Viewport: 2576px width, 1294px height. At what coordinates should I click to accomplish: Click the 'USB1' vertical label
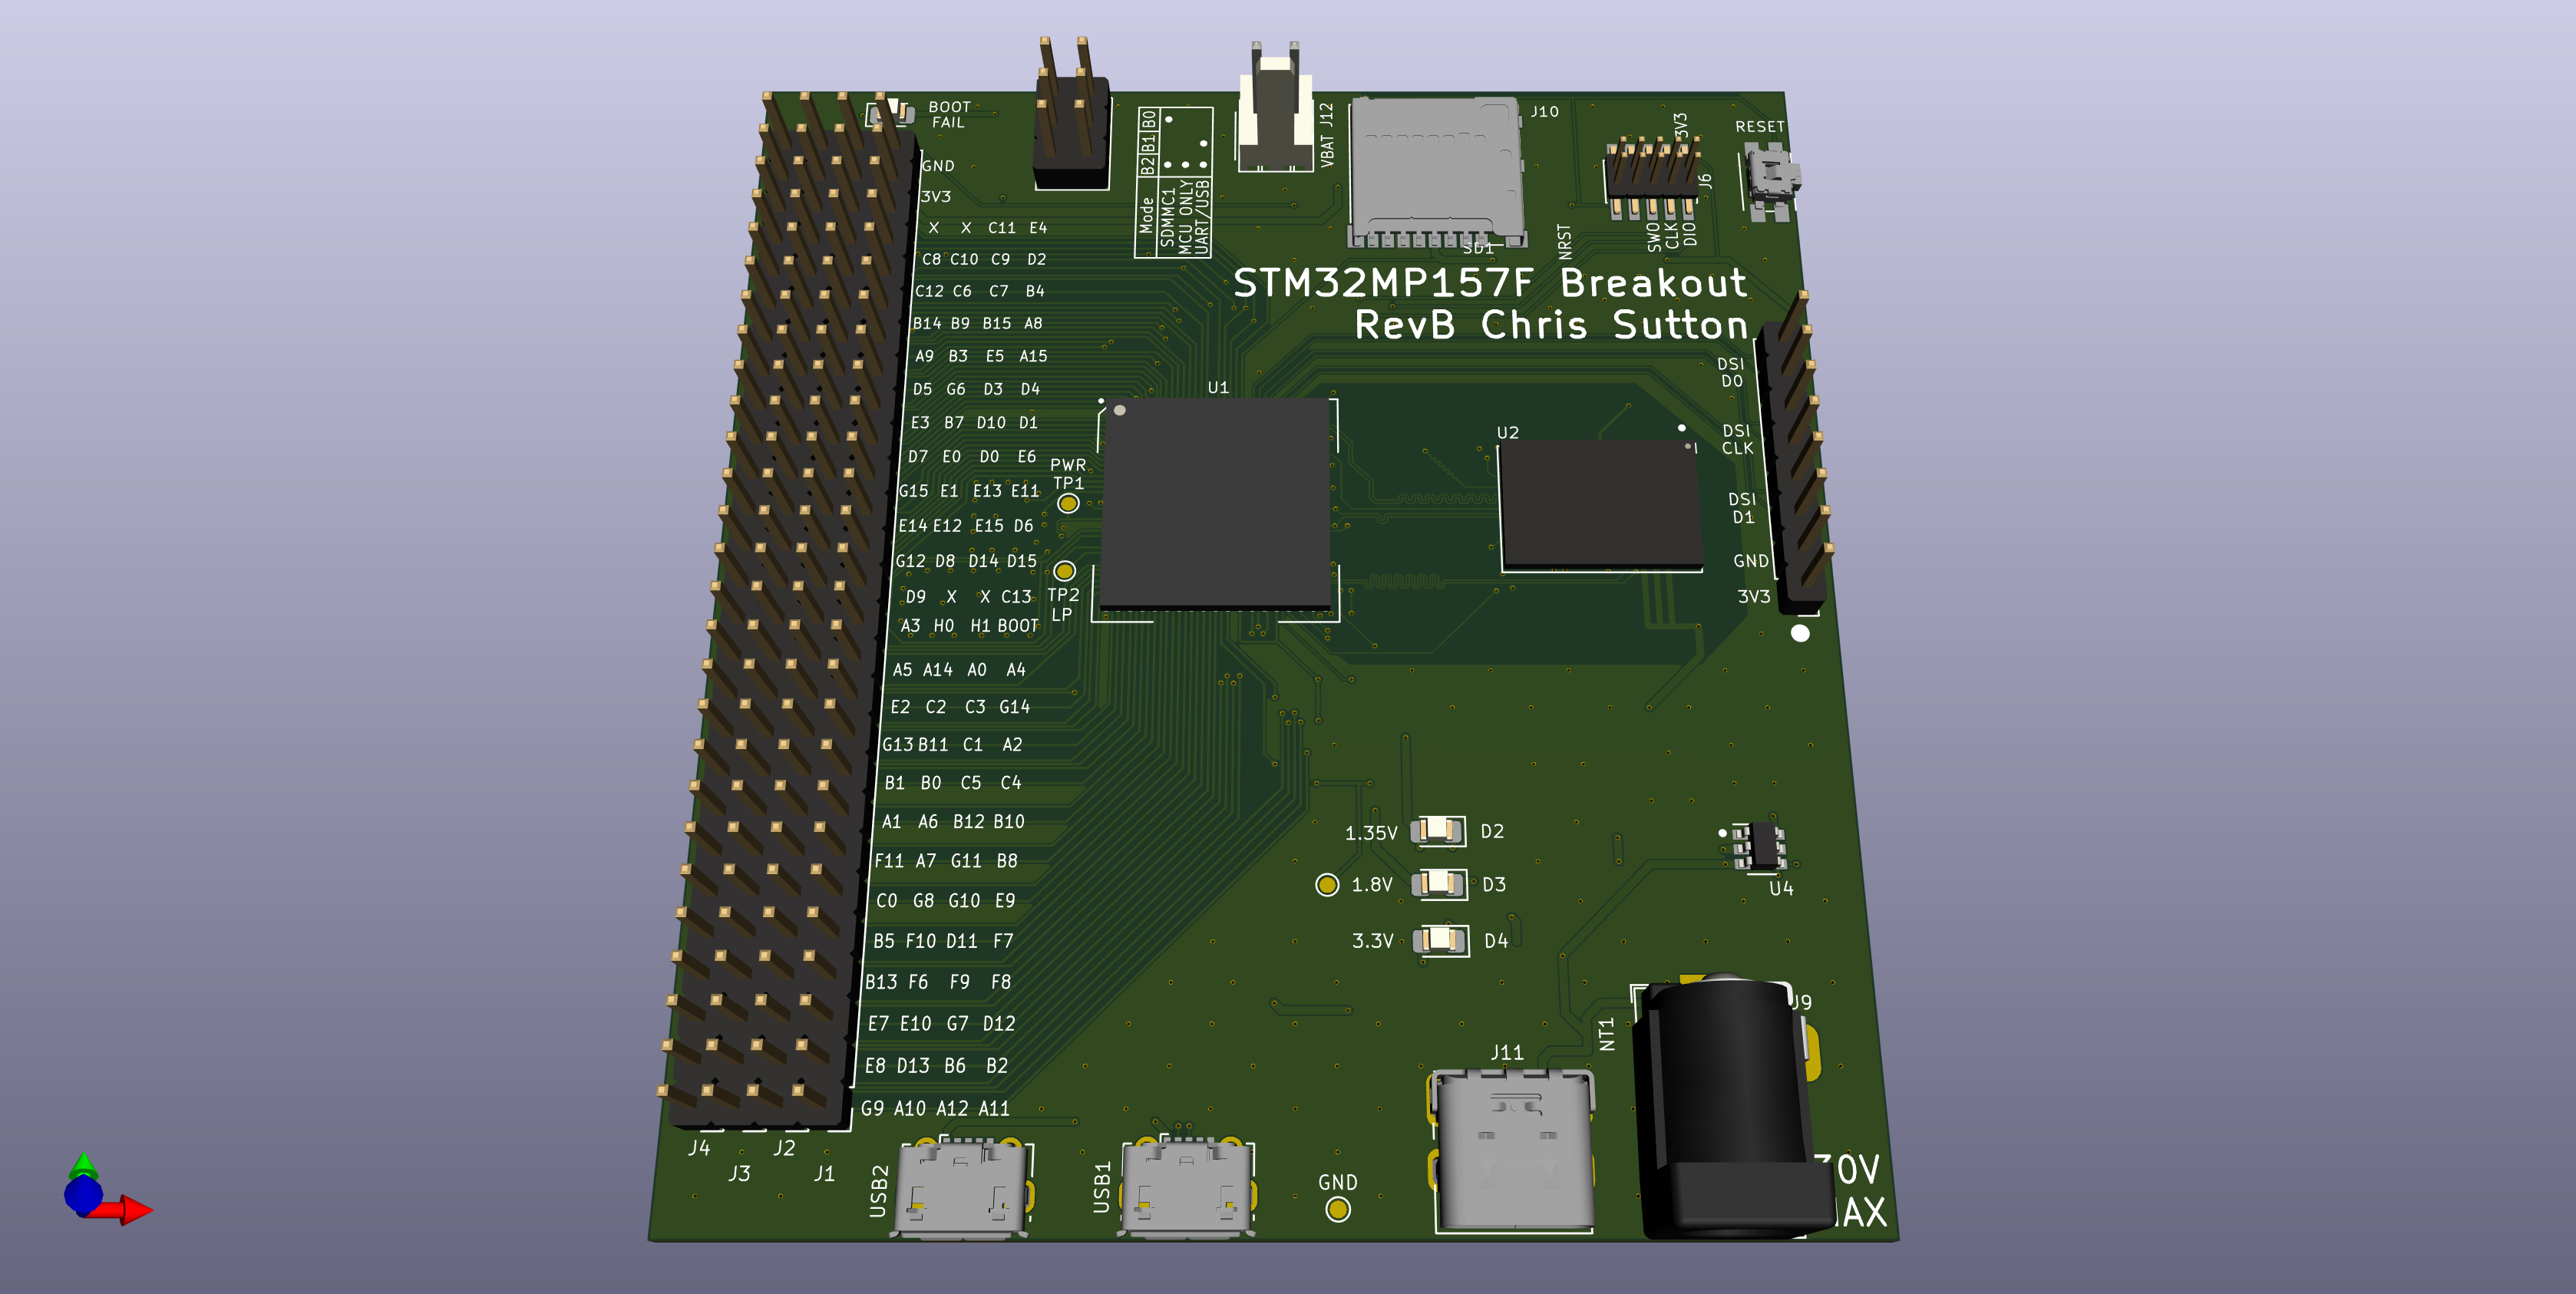click(1101, 1187)
